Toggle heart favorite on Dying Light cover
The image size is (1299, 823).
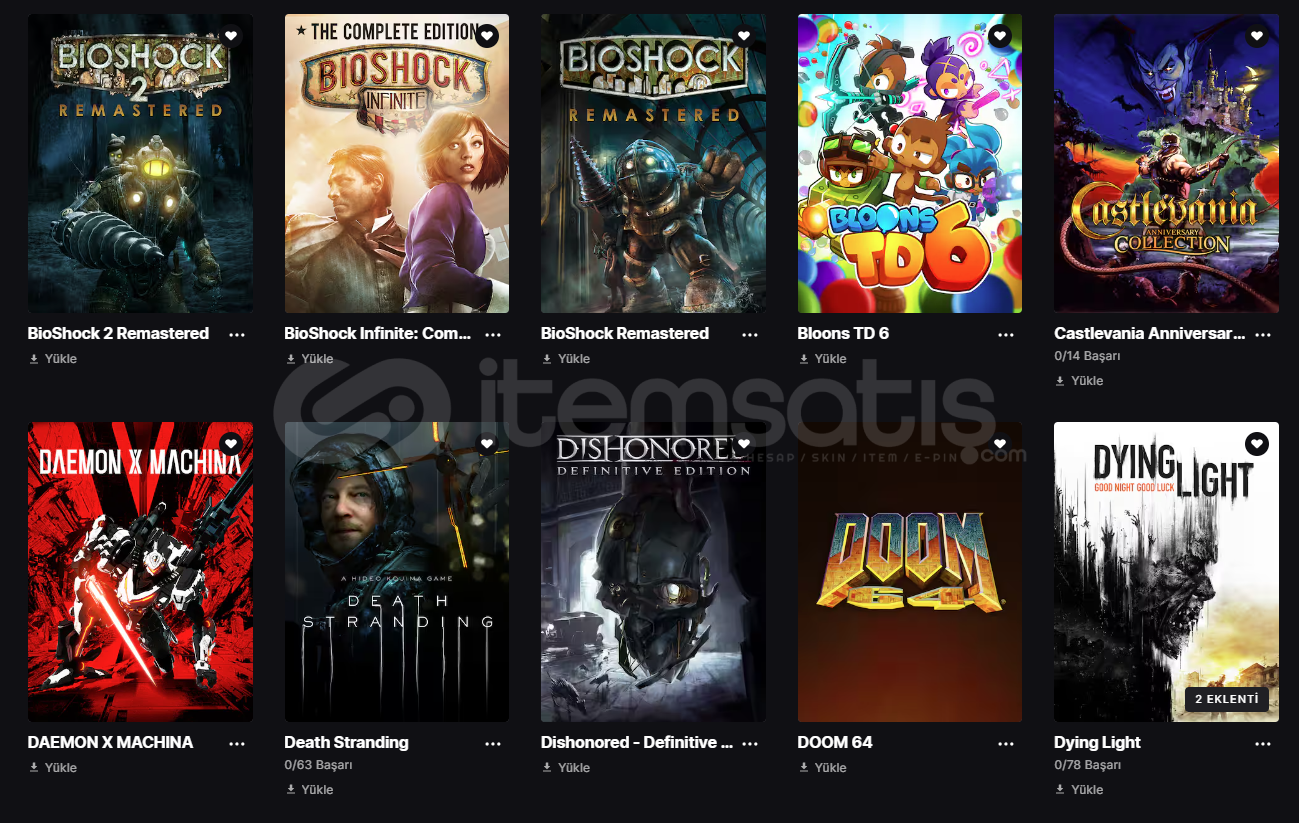point(1257,443)
